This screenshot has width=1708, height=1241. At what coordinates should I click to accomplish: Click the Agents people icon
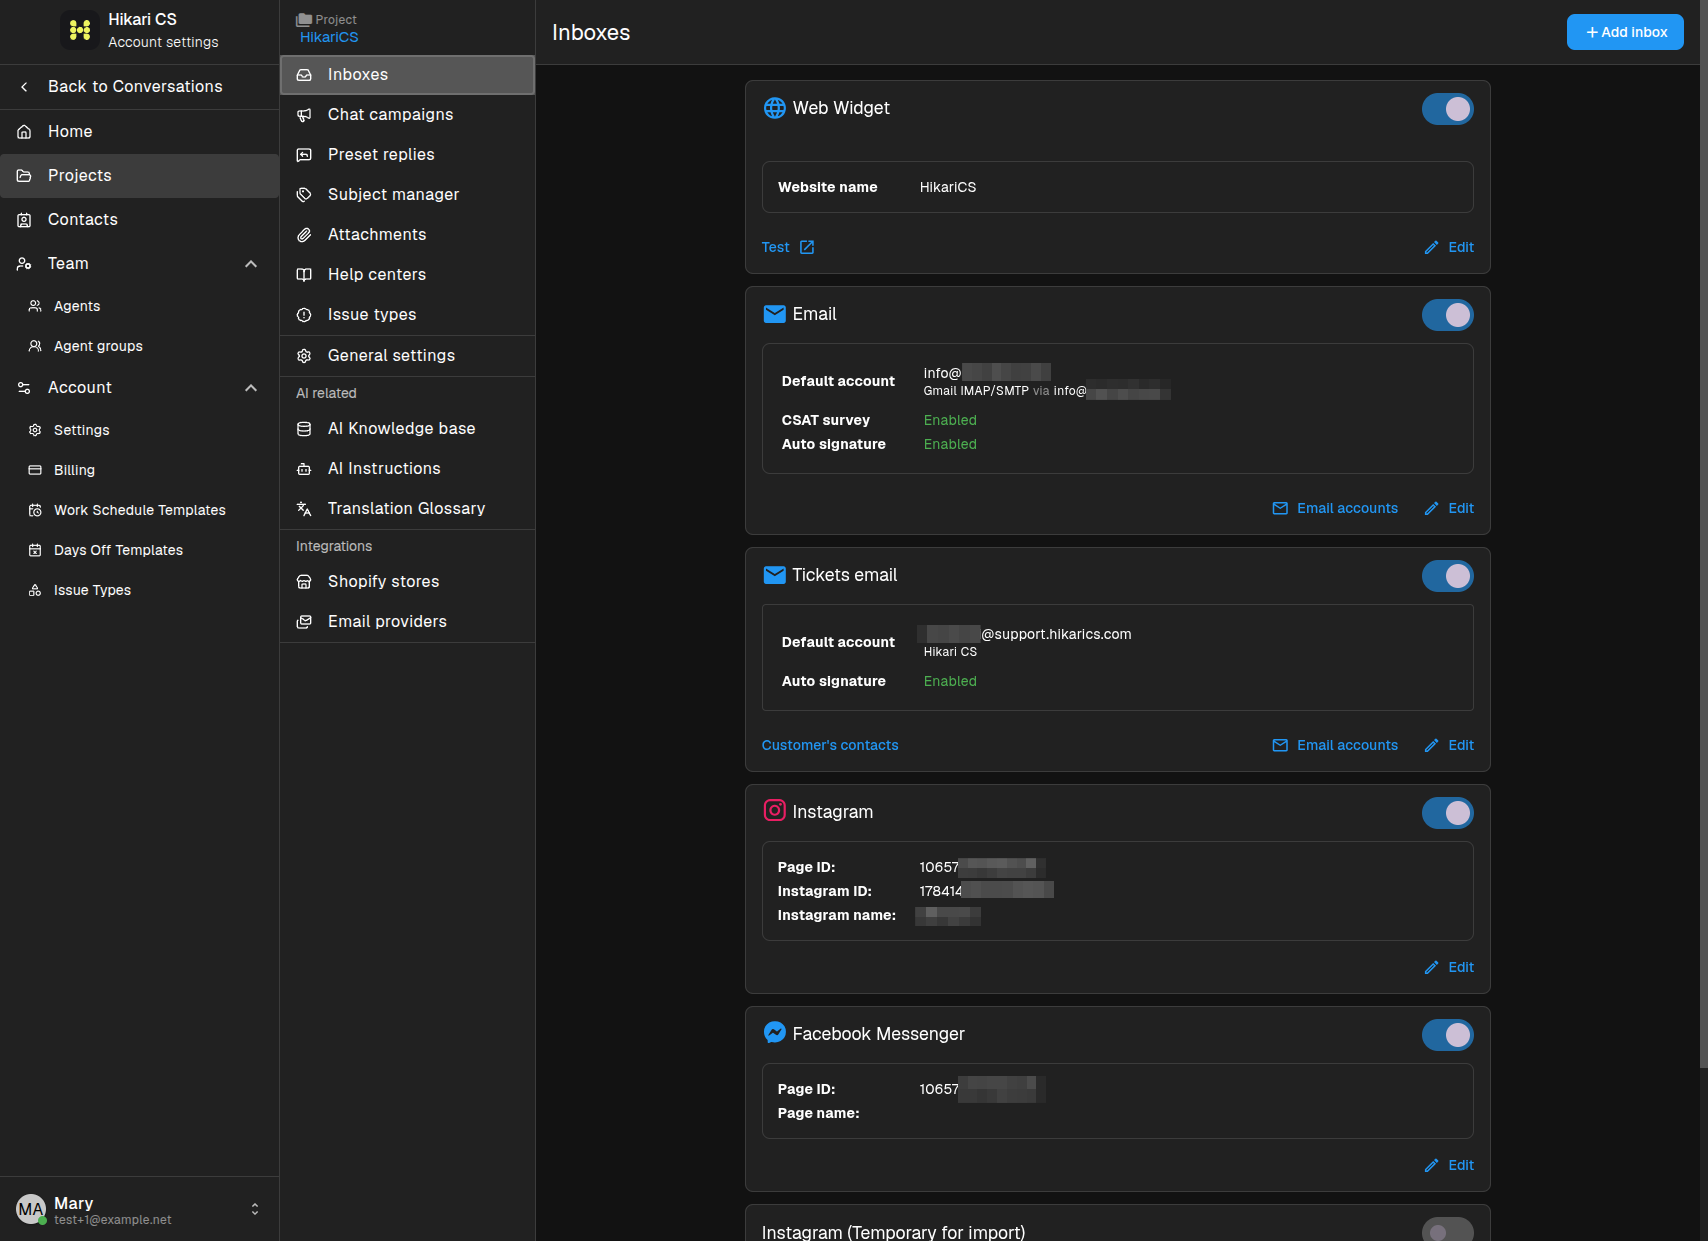pyautogui.click(x=35, y=306)
